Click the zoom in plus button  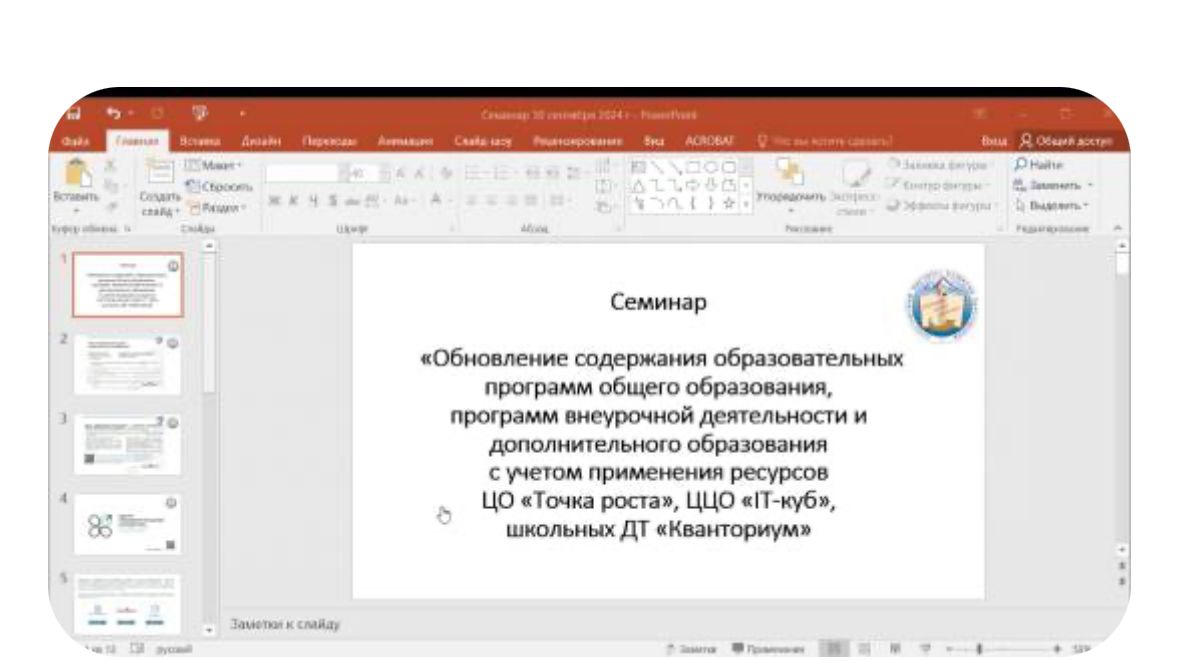pos(1057,648)
